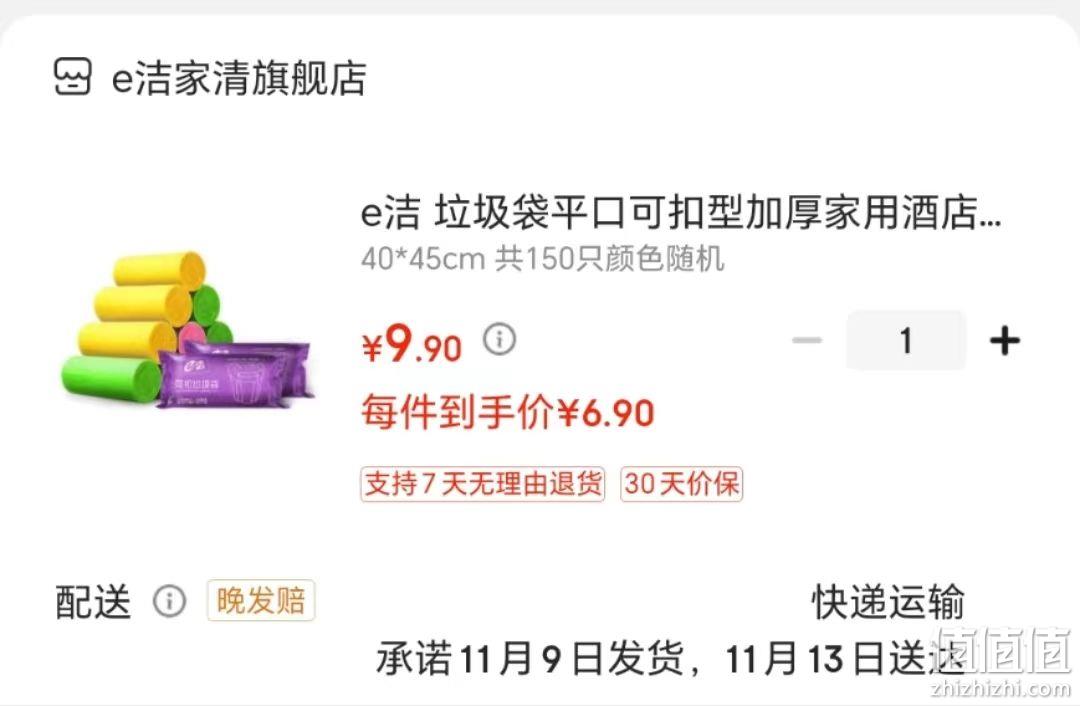1080x706 pixels.
Task: Increase quantity with the plus button
Action: [1005, 340]
